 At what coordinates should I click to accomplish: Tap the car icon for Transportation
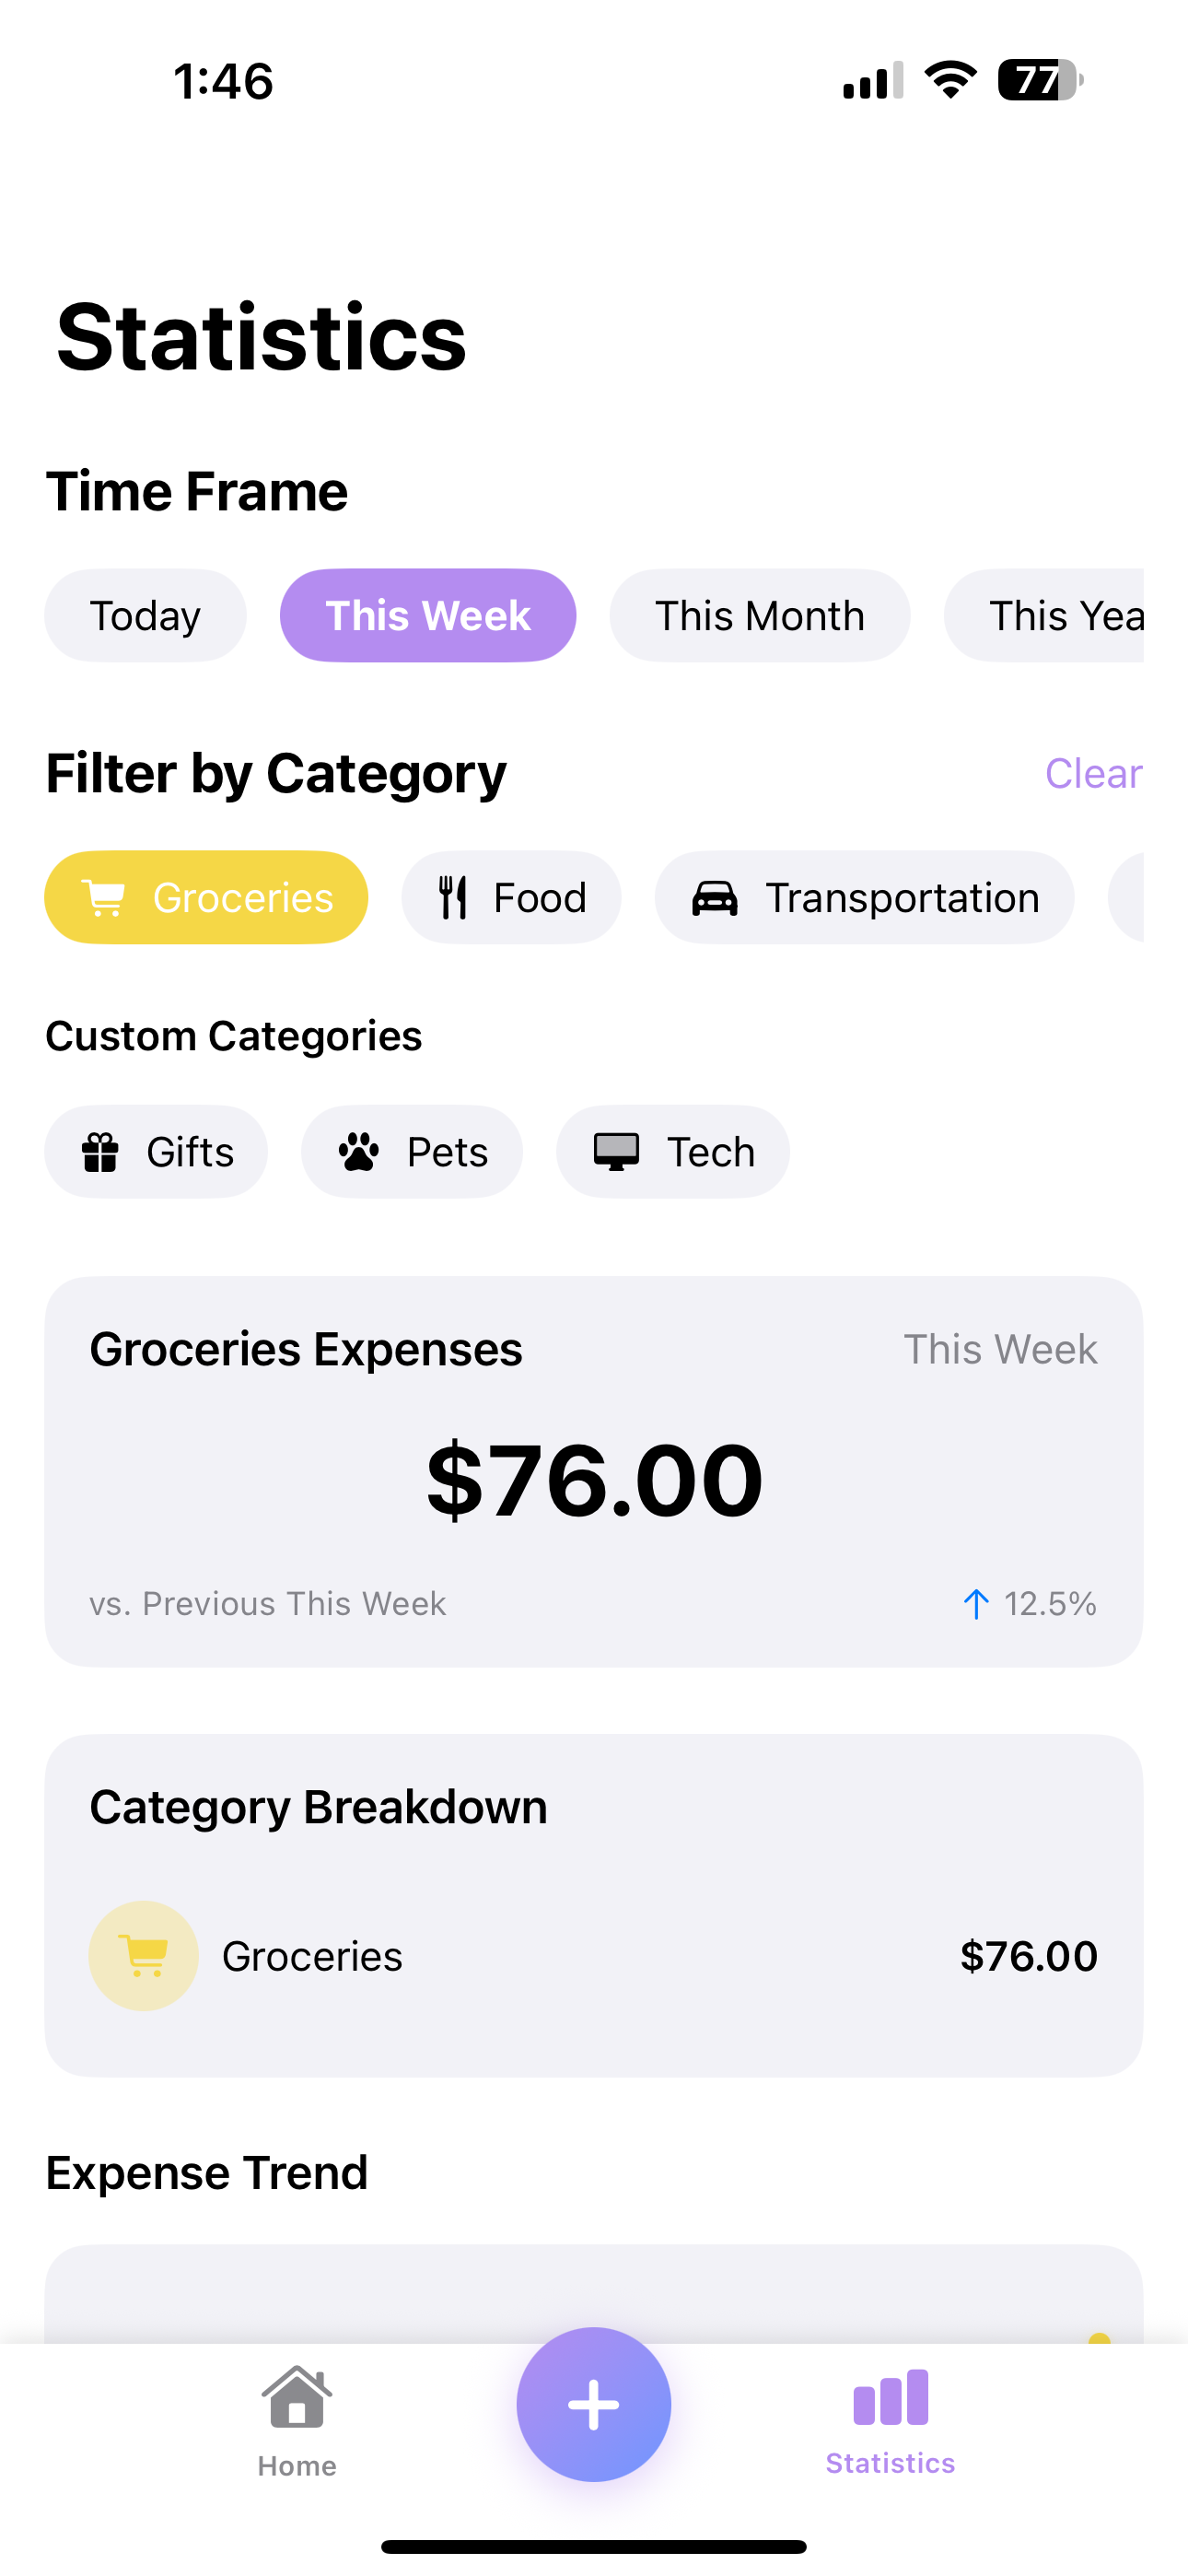[715, 898]
